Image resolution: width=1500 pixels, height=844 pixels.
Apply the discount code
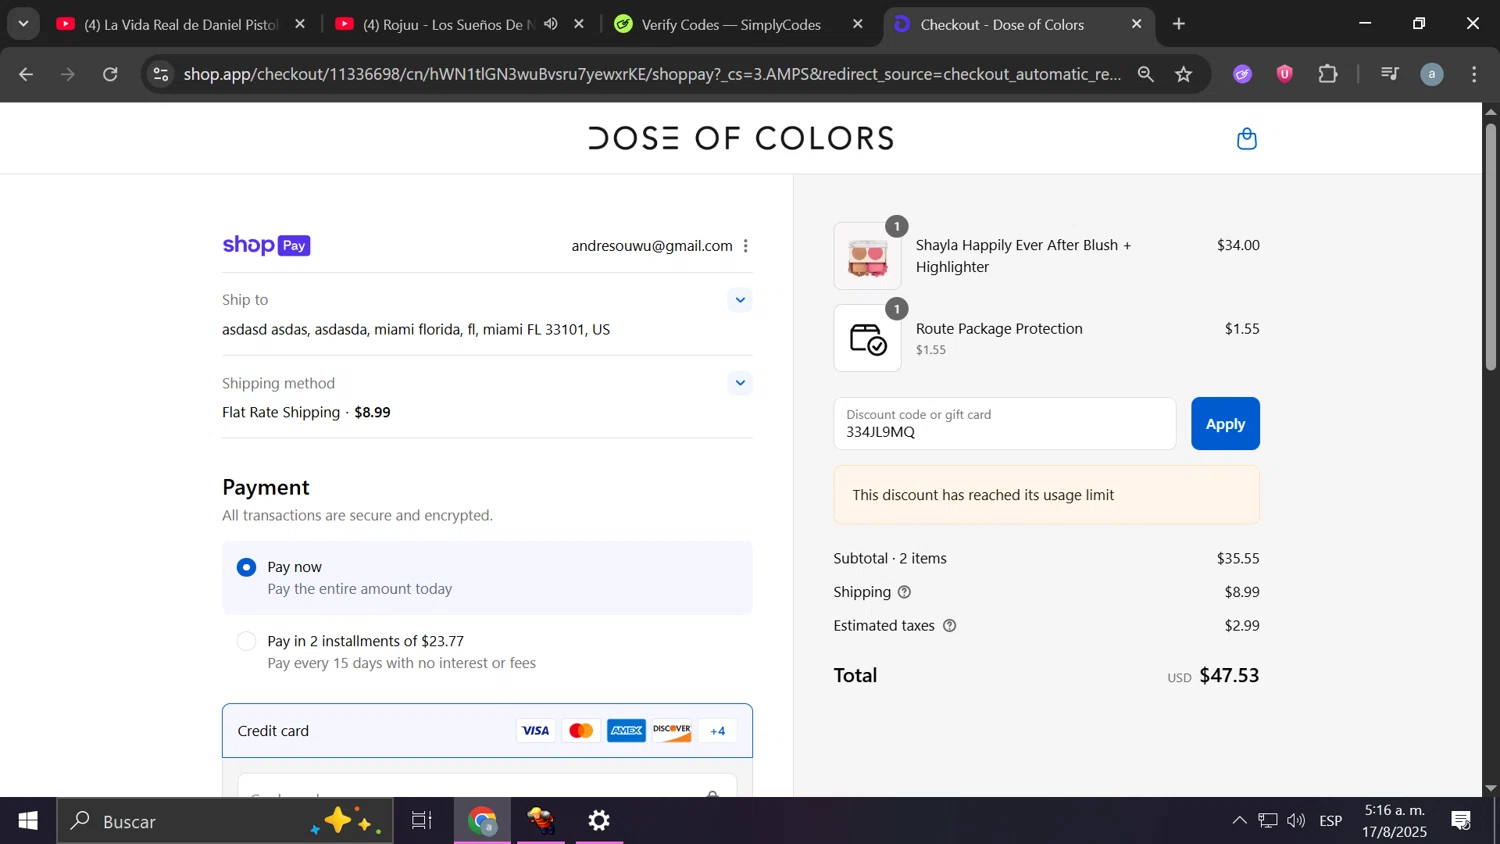[1225, 424]
